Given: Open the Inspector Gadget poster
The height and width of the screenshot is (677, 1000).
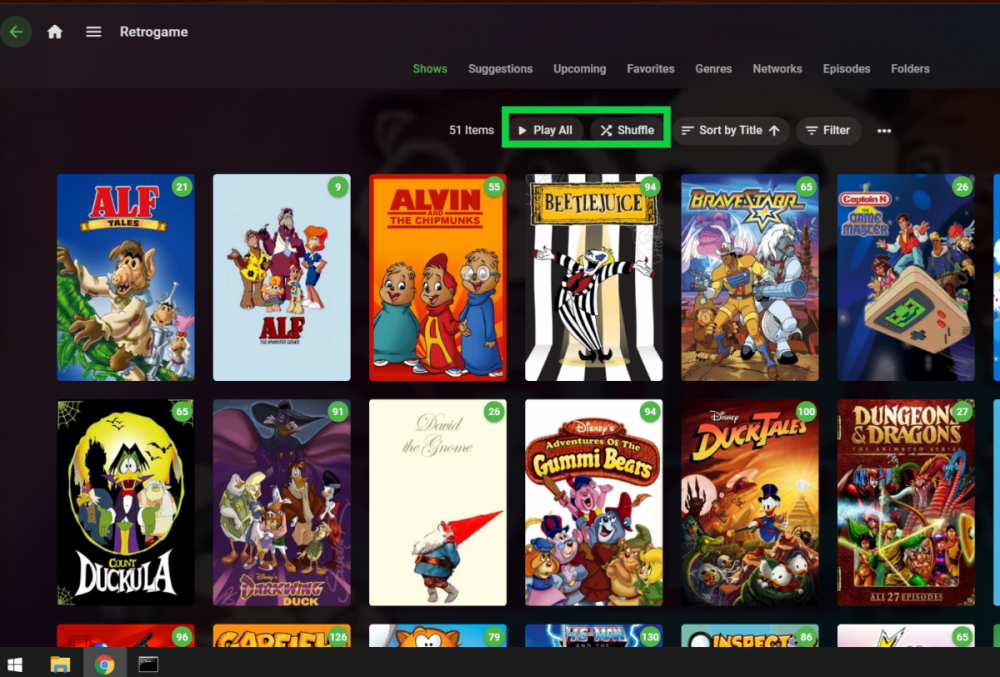Looking at the screenshot, I should pos(749,636).
